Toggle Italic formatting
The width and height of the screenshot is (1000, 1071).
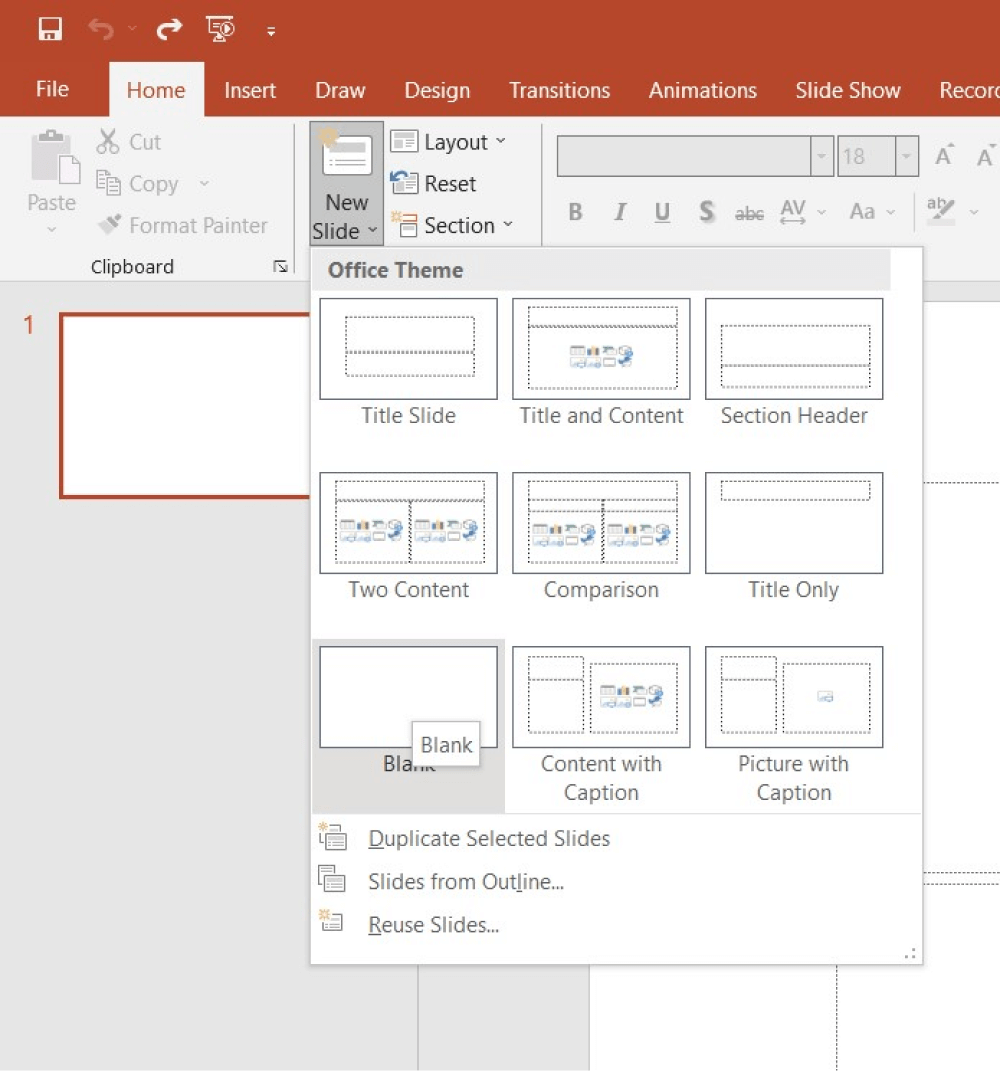[619, 212]
